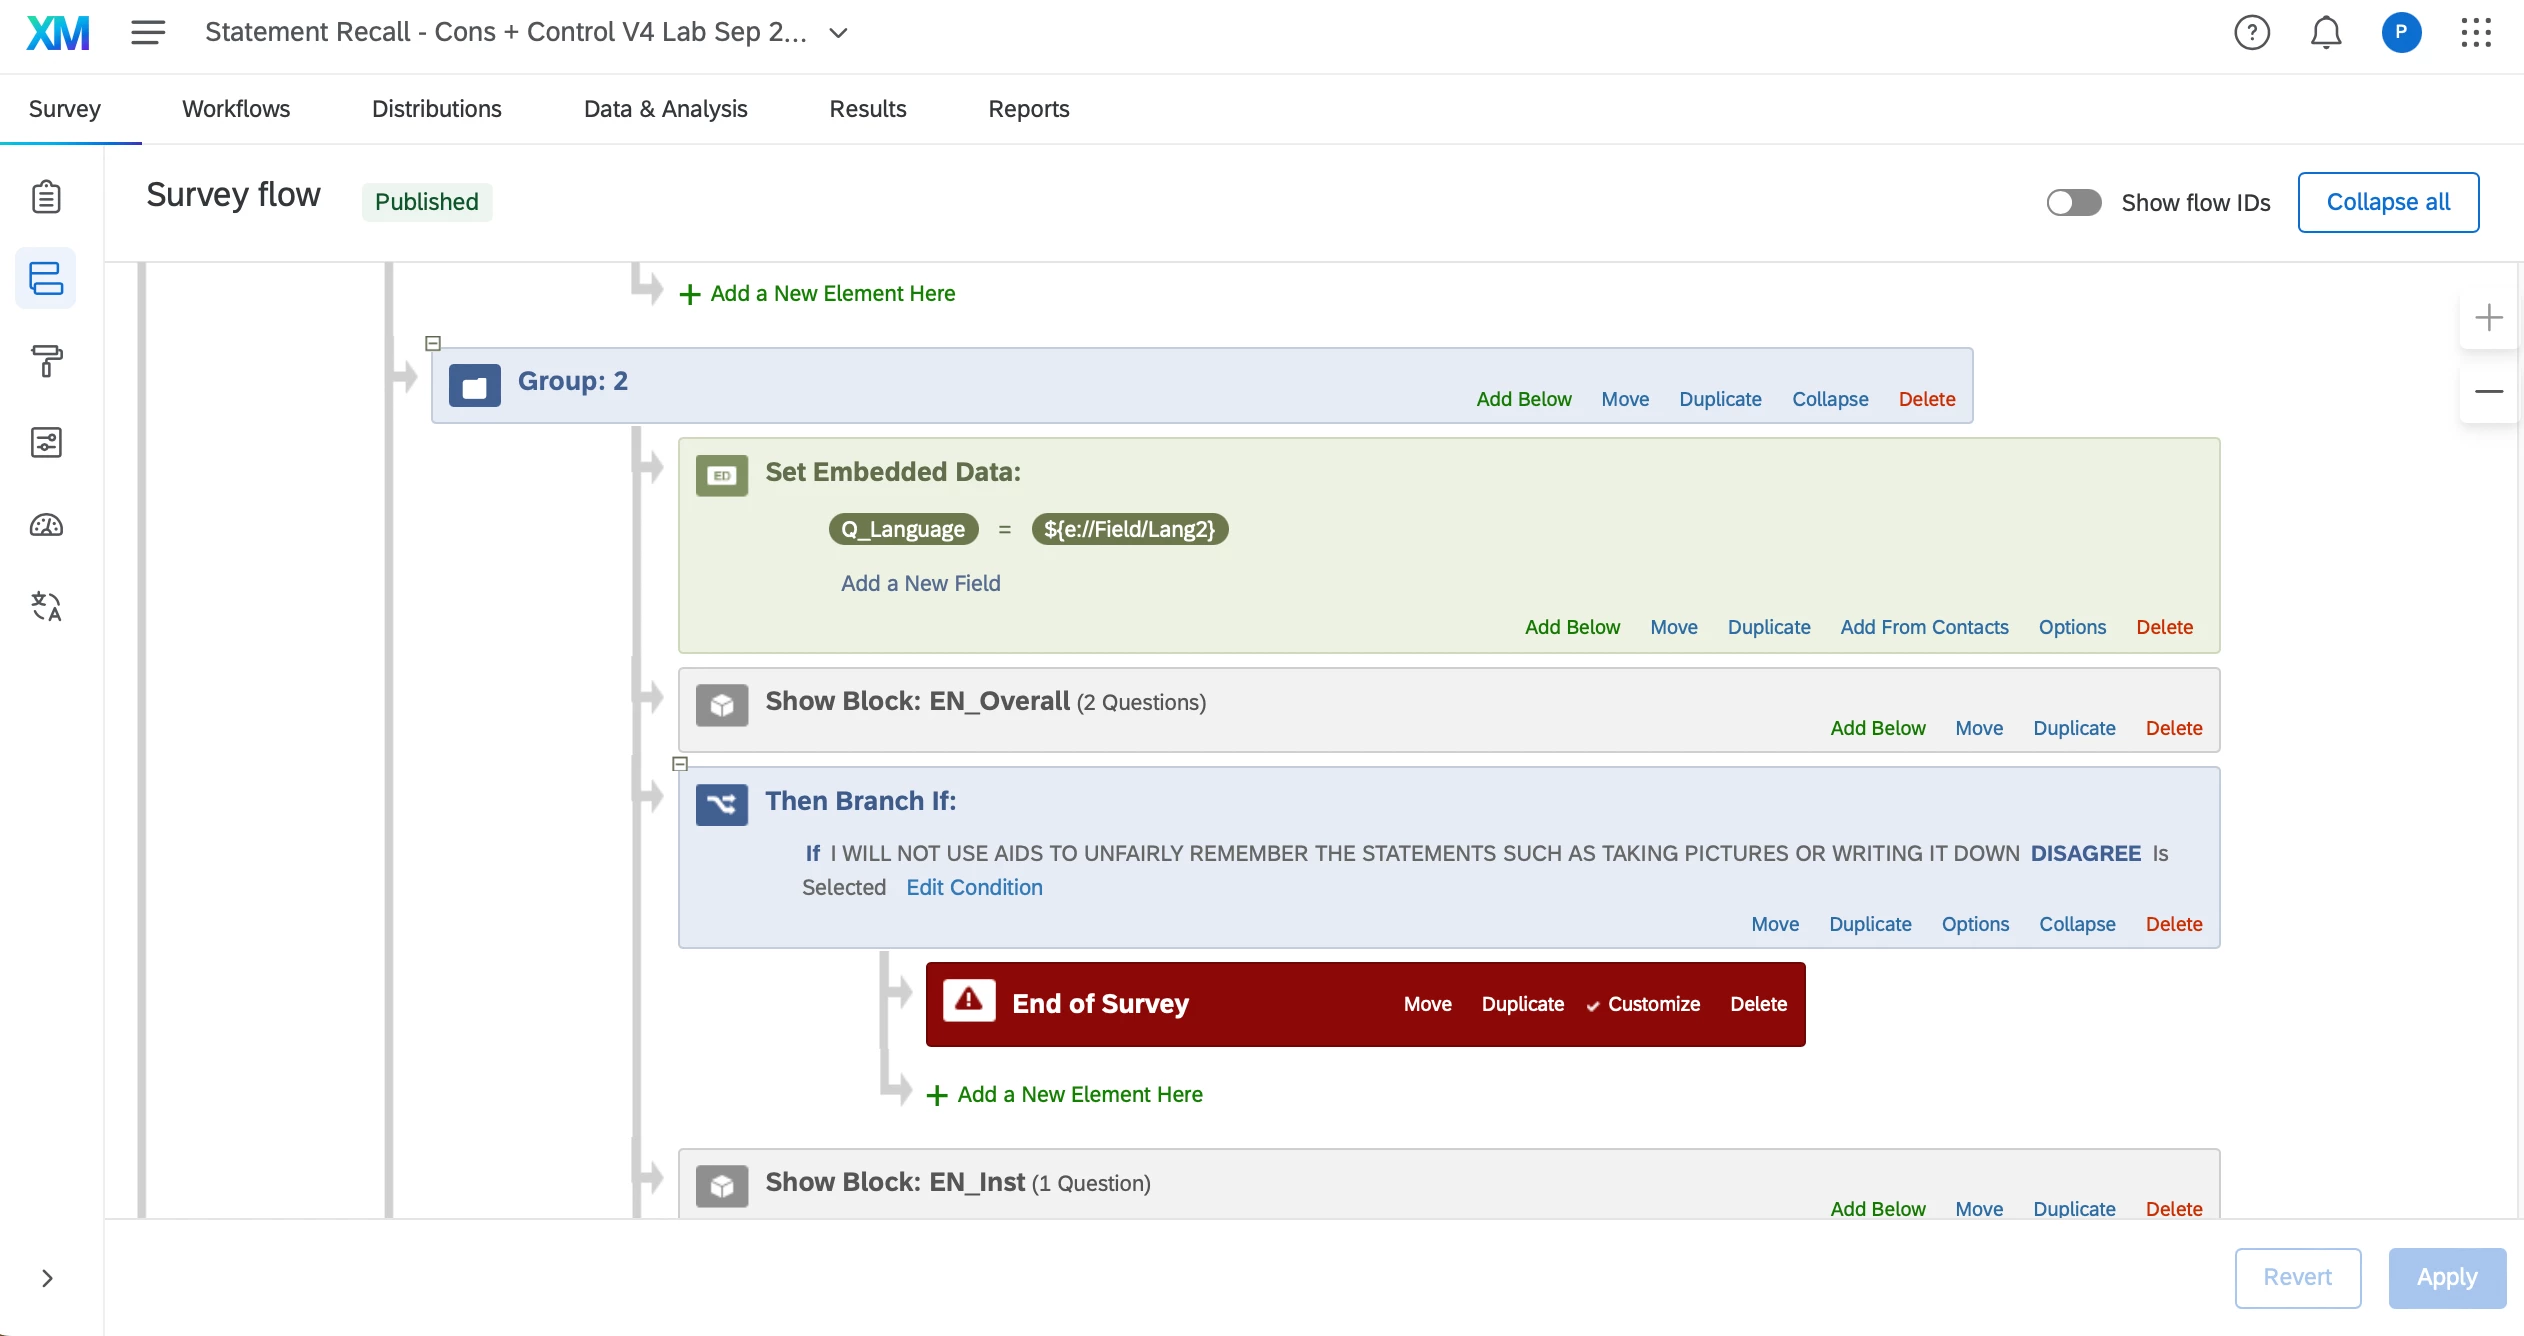Open the nine-dot app switcher grid
The image size is (2524, 1336).
(2475, 33)
